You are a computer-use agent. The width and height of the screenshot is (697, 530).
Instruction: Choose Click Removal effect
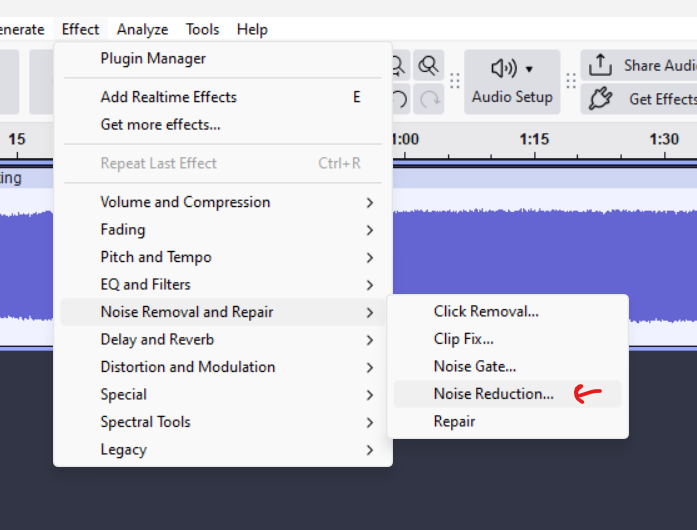[x=486, y=311]
